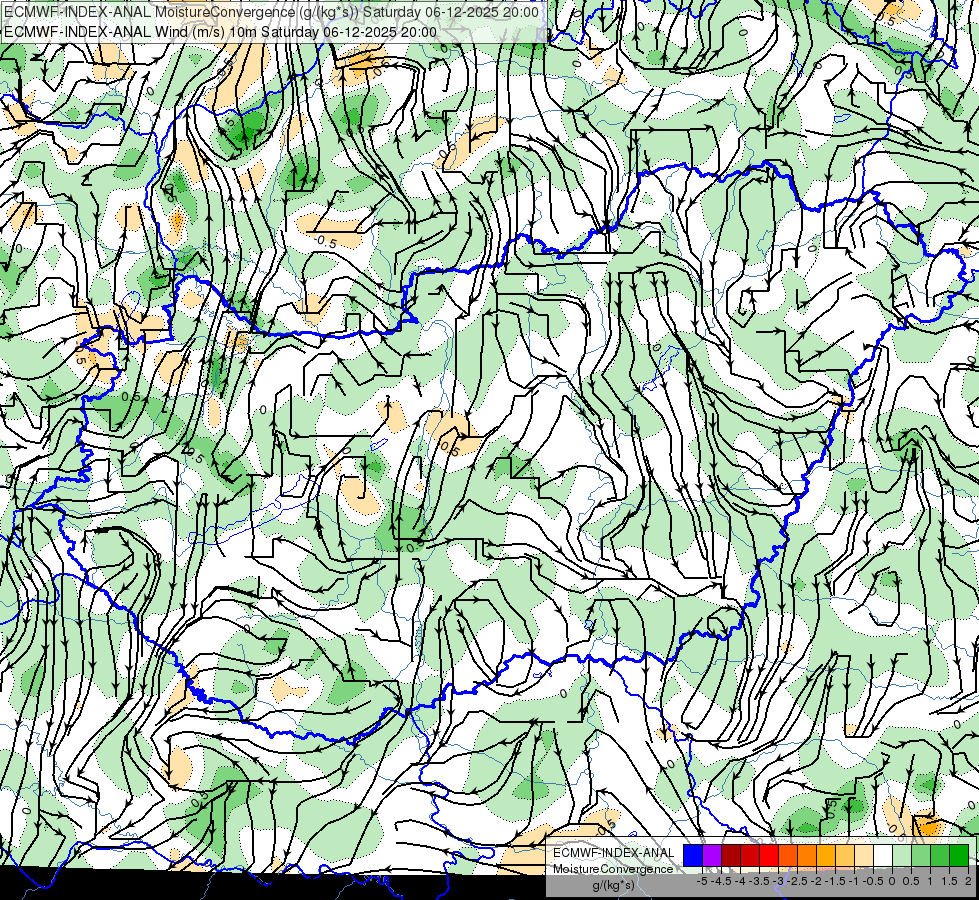Click the 'g/(kg*s)' unit label in legend
Image resolution: width=979 pixels, height=900 pixels.
(614, 885)
